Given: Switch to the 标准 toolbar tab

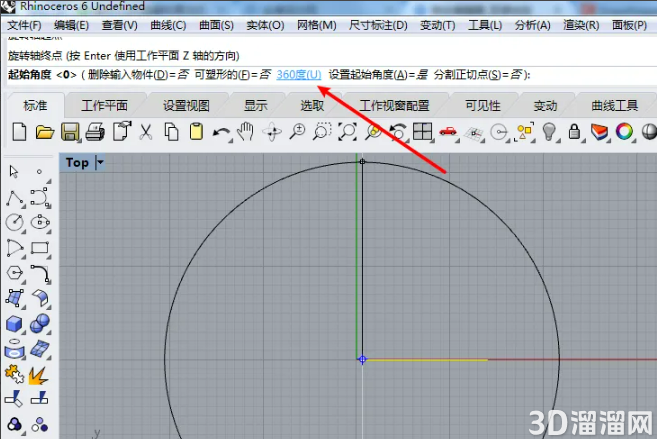Looking at the screenshot, I should (x=35, y=106).
